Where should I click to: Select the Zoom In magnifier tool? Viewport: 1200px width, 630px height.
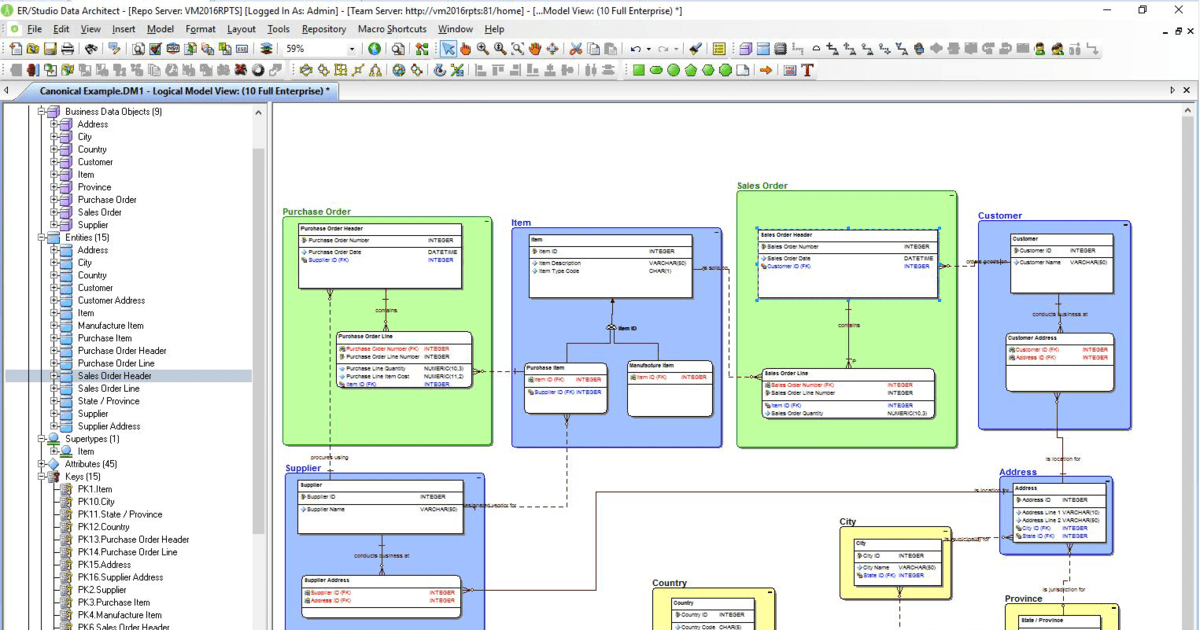coord(481,48)
